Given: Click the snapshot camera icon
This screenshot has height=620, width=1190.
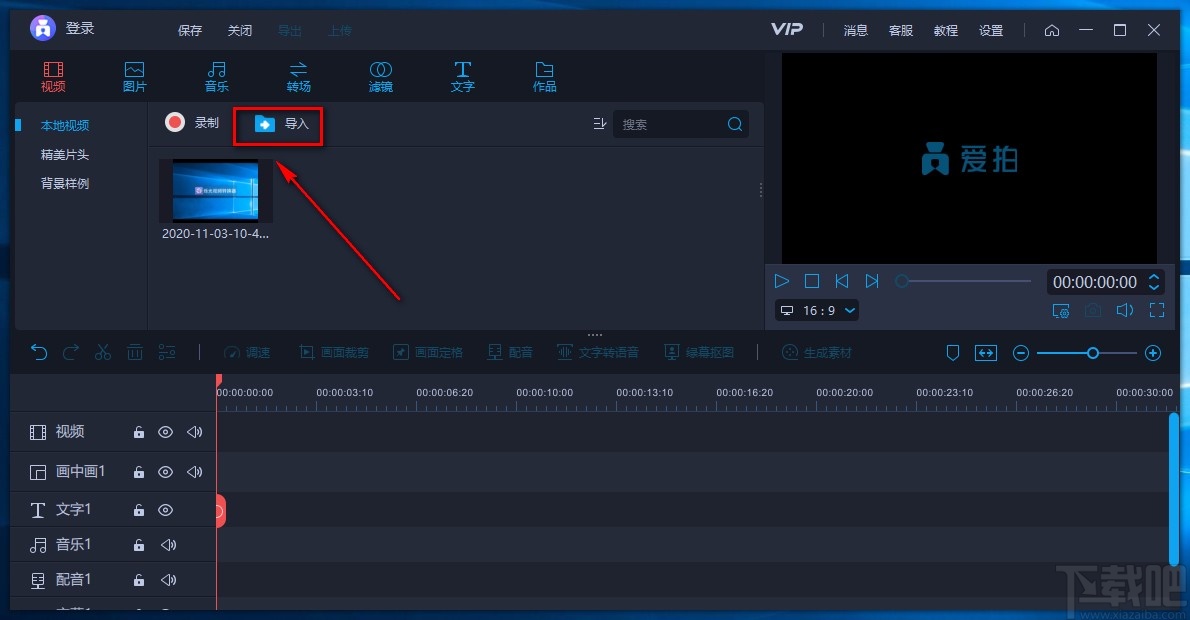Looking at the screenshot, I should coord(1093,310).
